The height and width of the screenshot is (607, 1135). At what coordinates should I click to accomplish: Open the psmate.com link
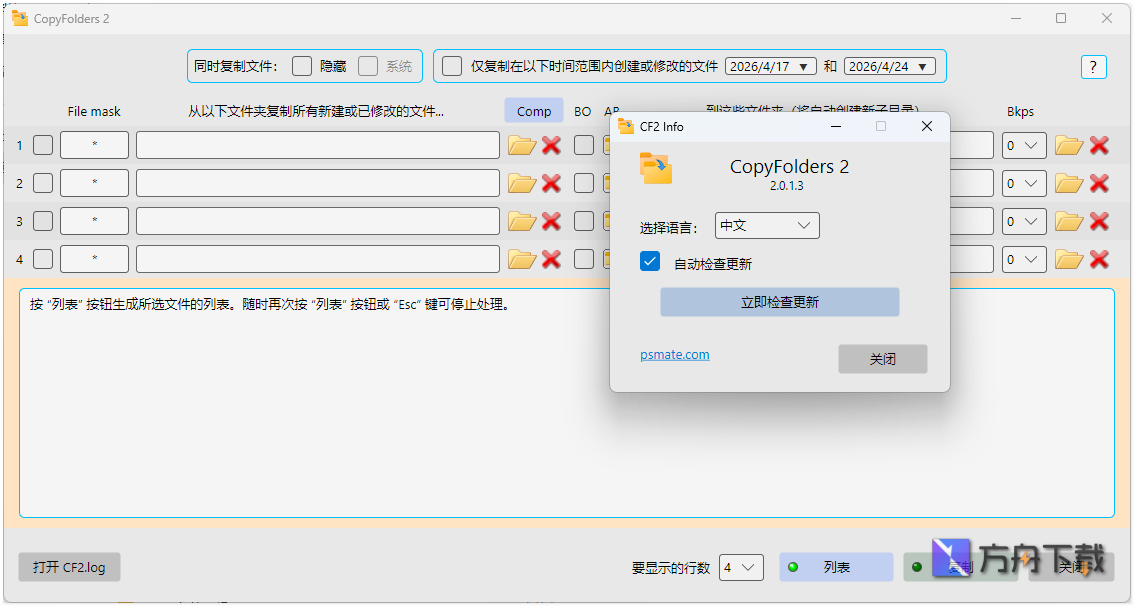(x=674, y=354)
